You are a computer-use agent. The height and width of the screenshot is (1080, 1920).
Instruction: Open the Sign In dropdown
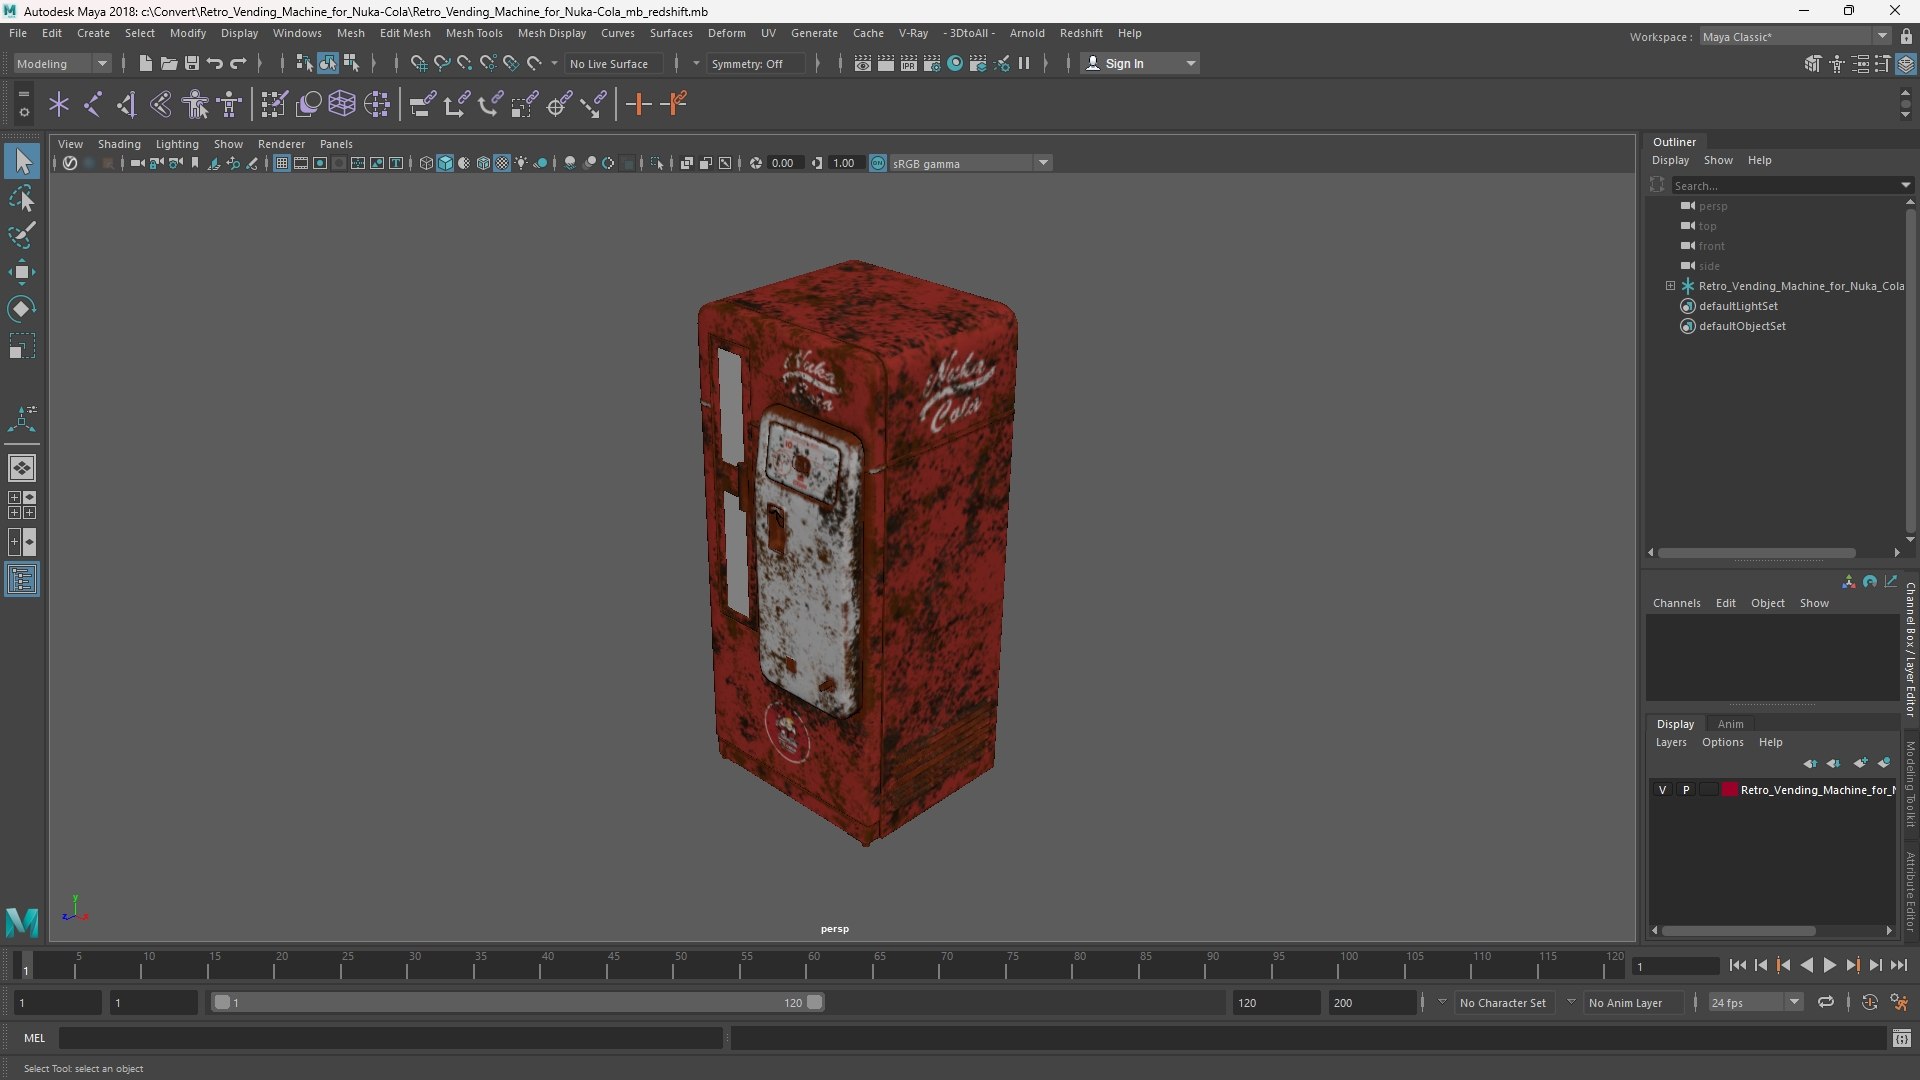1140,63
